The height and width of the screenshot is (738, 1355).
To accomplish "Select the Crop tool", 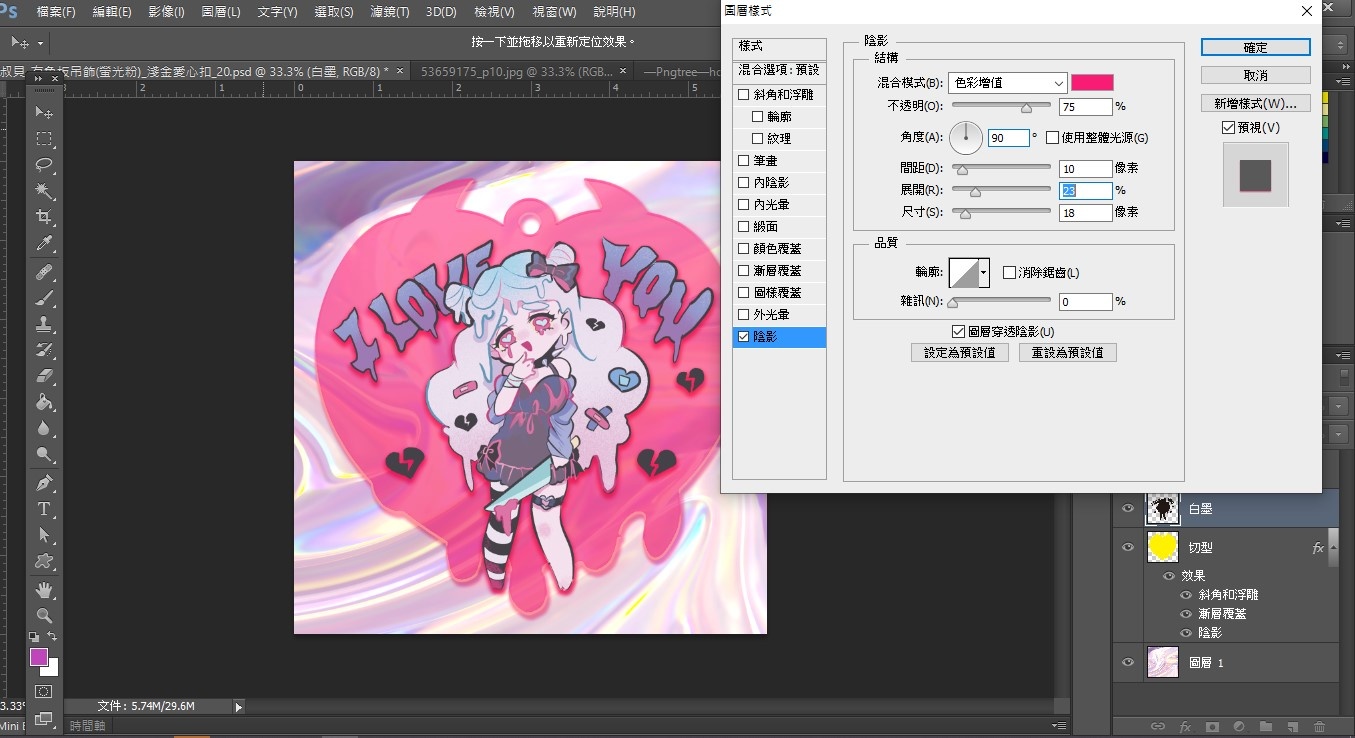I will click(44, 217).
